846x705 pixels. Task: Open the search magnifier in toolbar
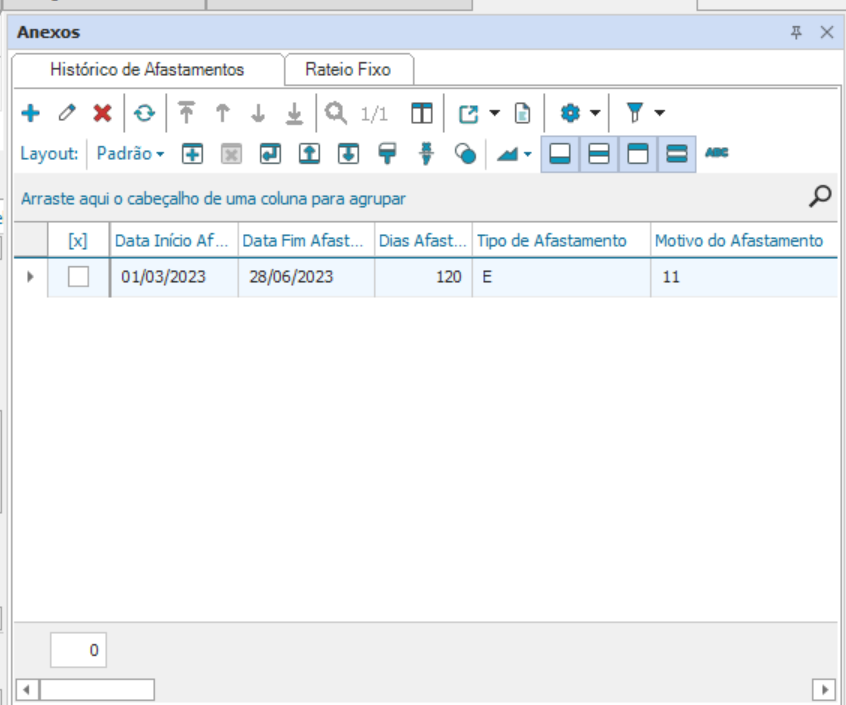[336, 113]
